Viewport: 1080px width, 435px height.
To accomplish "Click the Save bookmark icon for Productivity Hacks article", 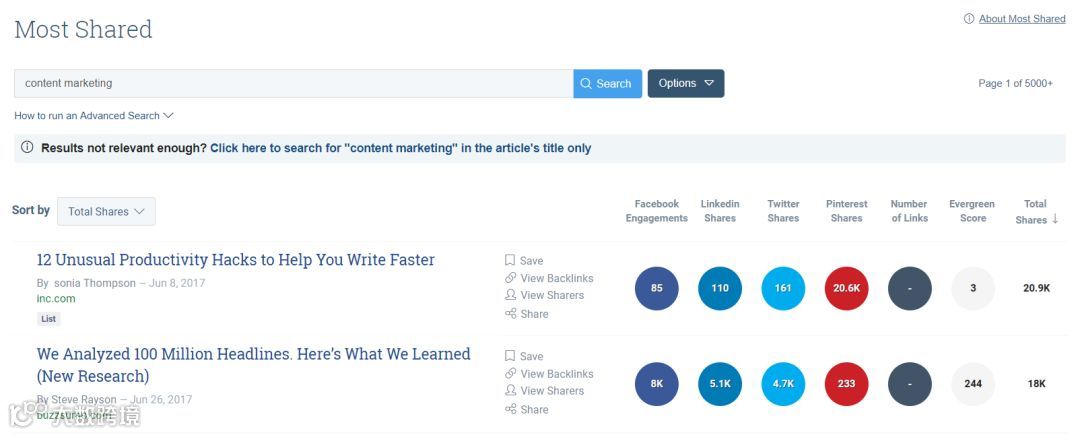I will tap(510, 260).
